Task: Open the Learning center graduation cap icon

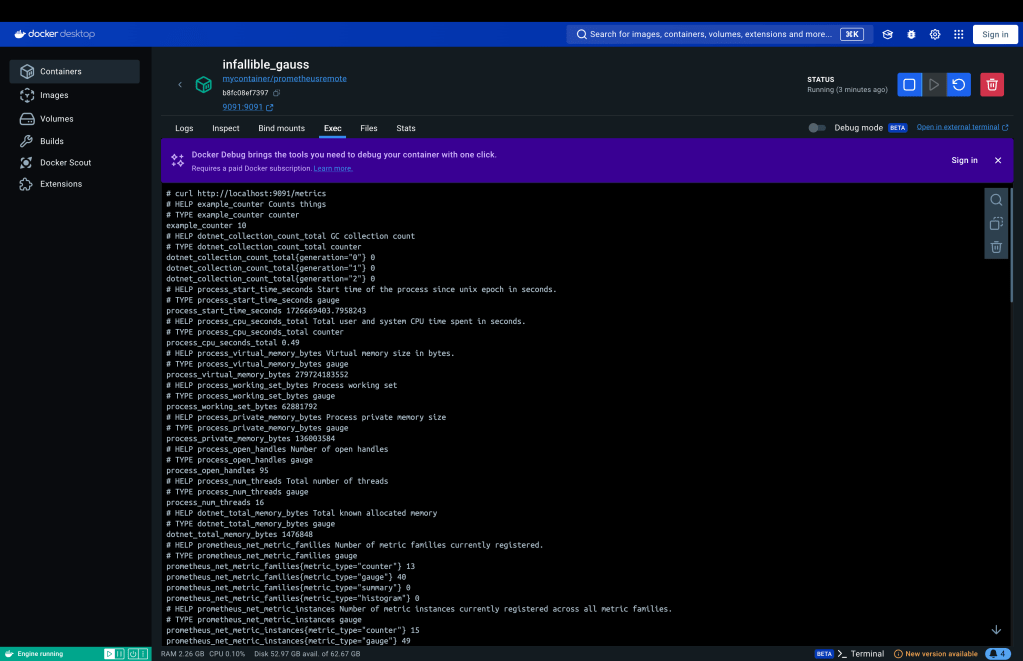Action: [887, 35]
